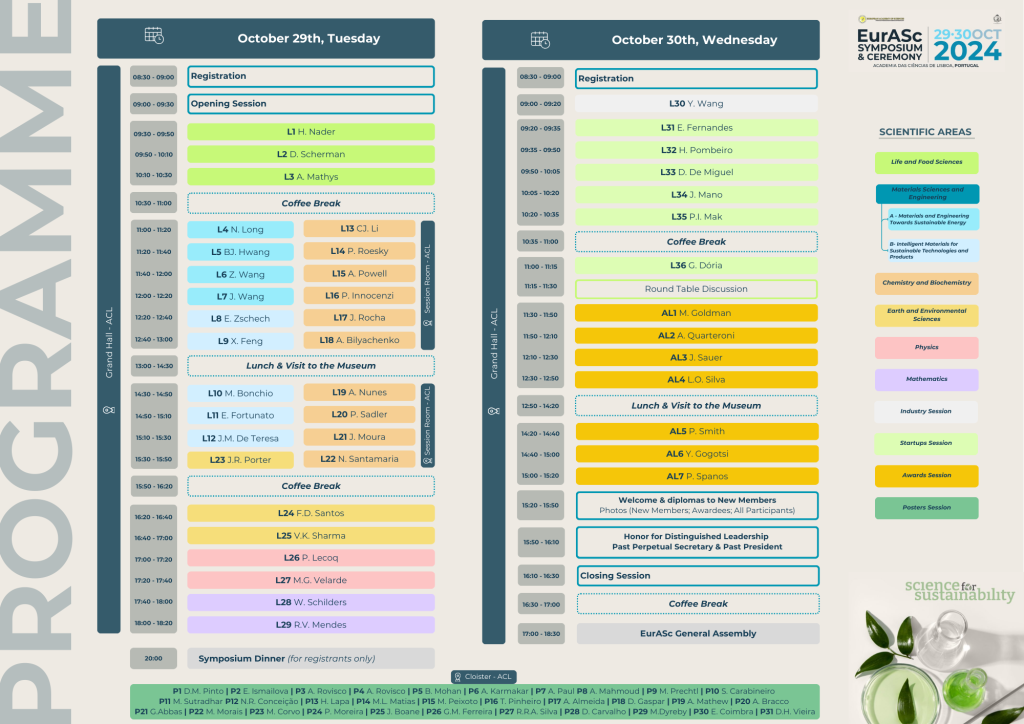Select the Mathematics legend swatch
1024x724 pixels.
tap(926, 379)
